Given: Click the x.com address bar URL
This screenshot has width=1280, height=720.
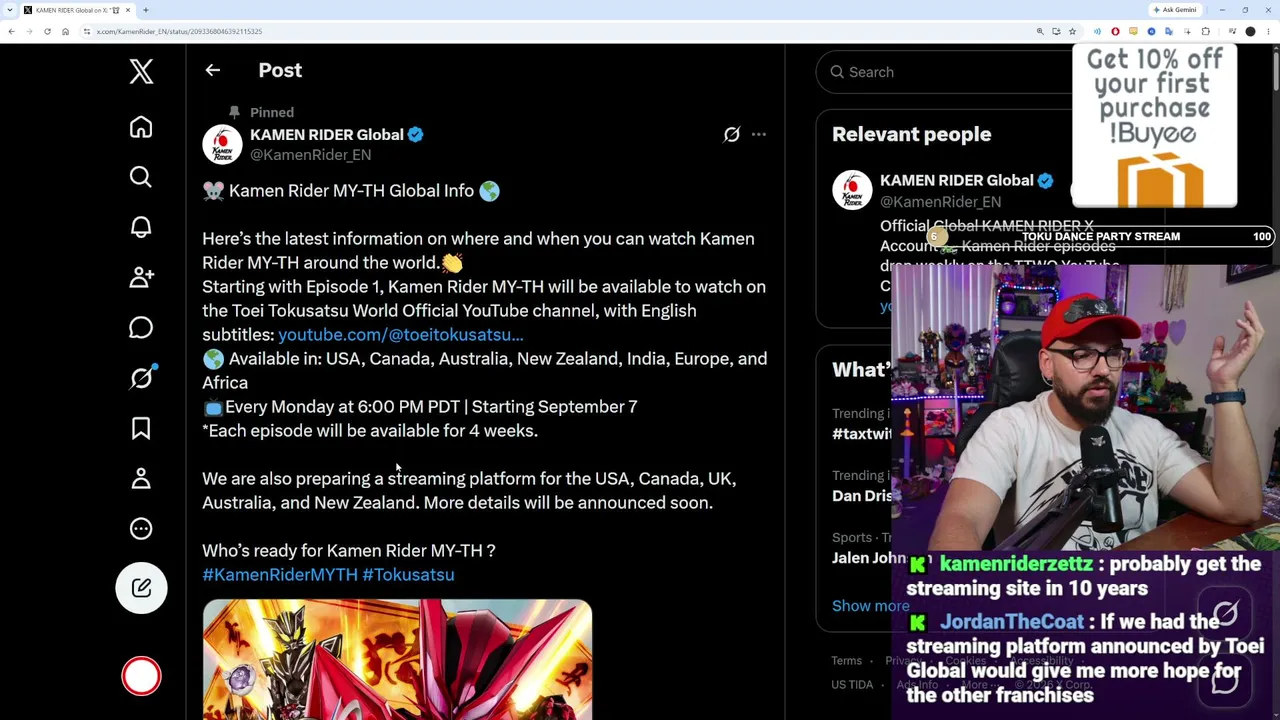Looking at the screenshot, I should click(x=179, y=32).
